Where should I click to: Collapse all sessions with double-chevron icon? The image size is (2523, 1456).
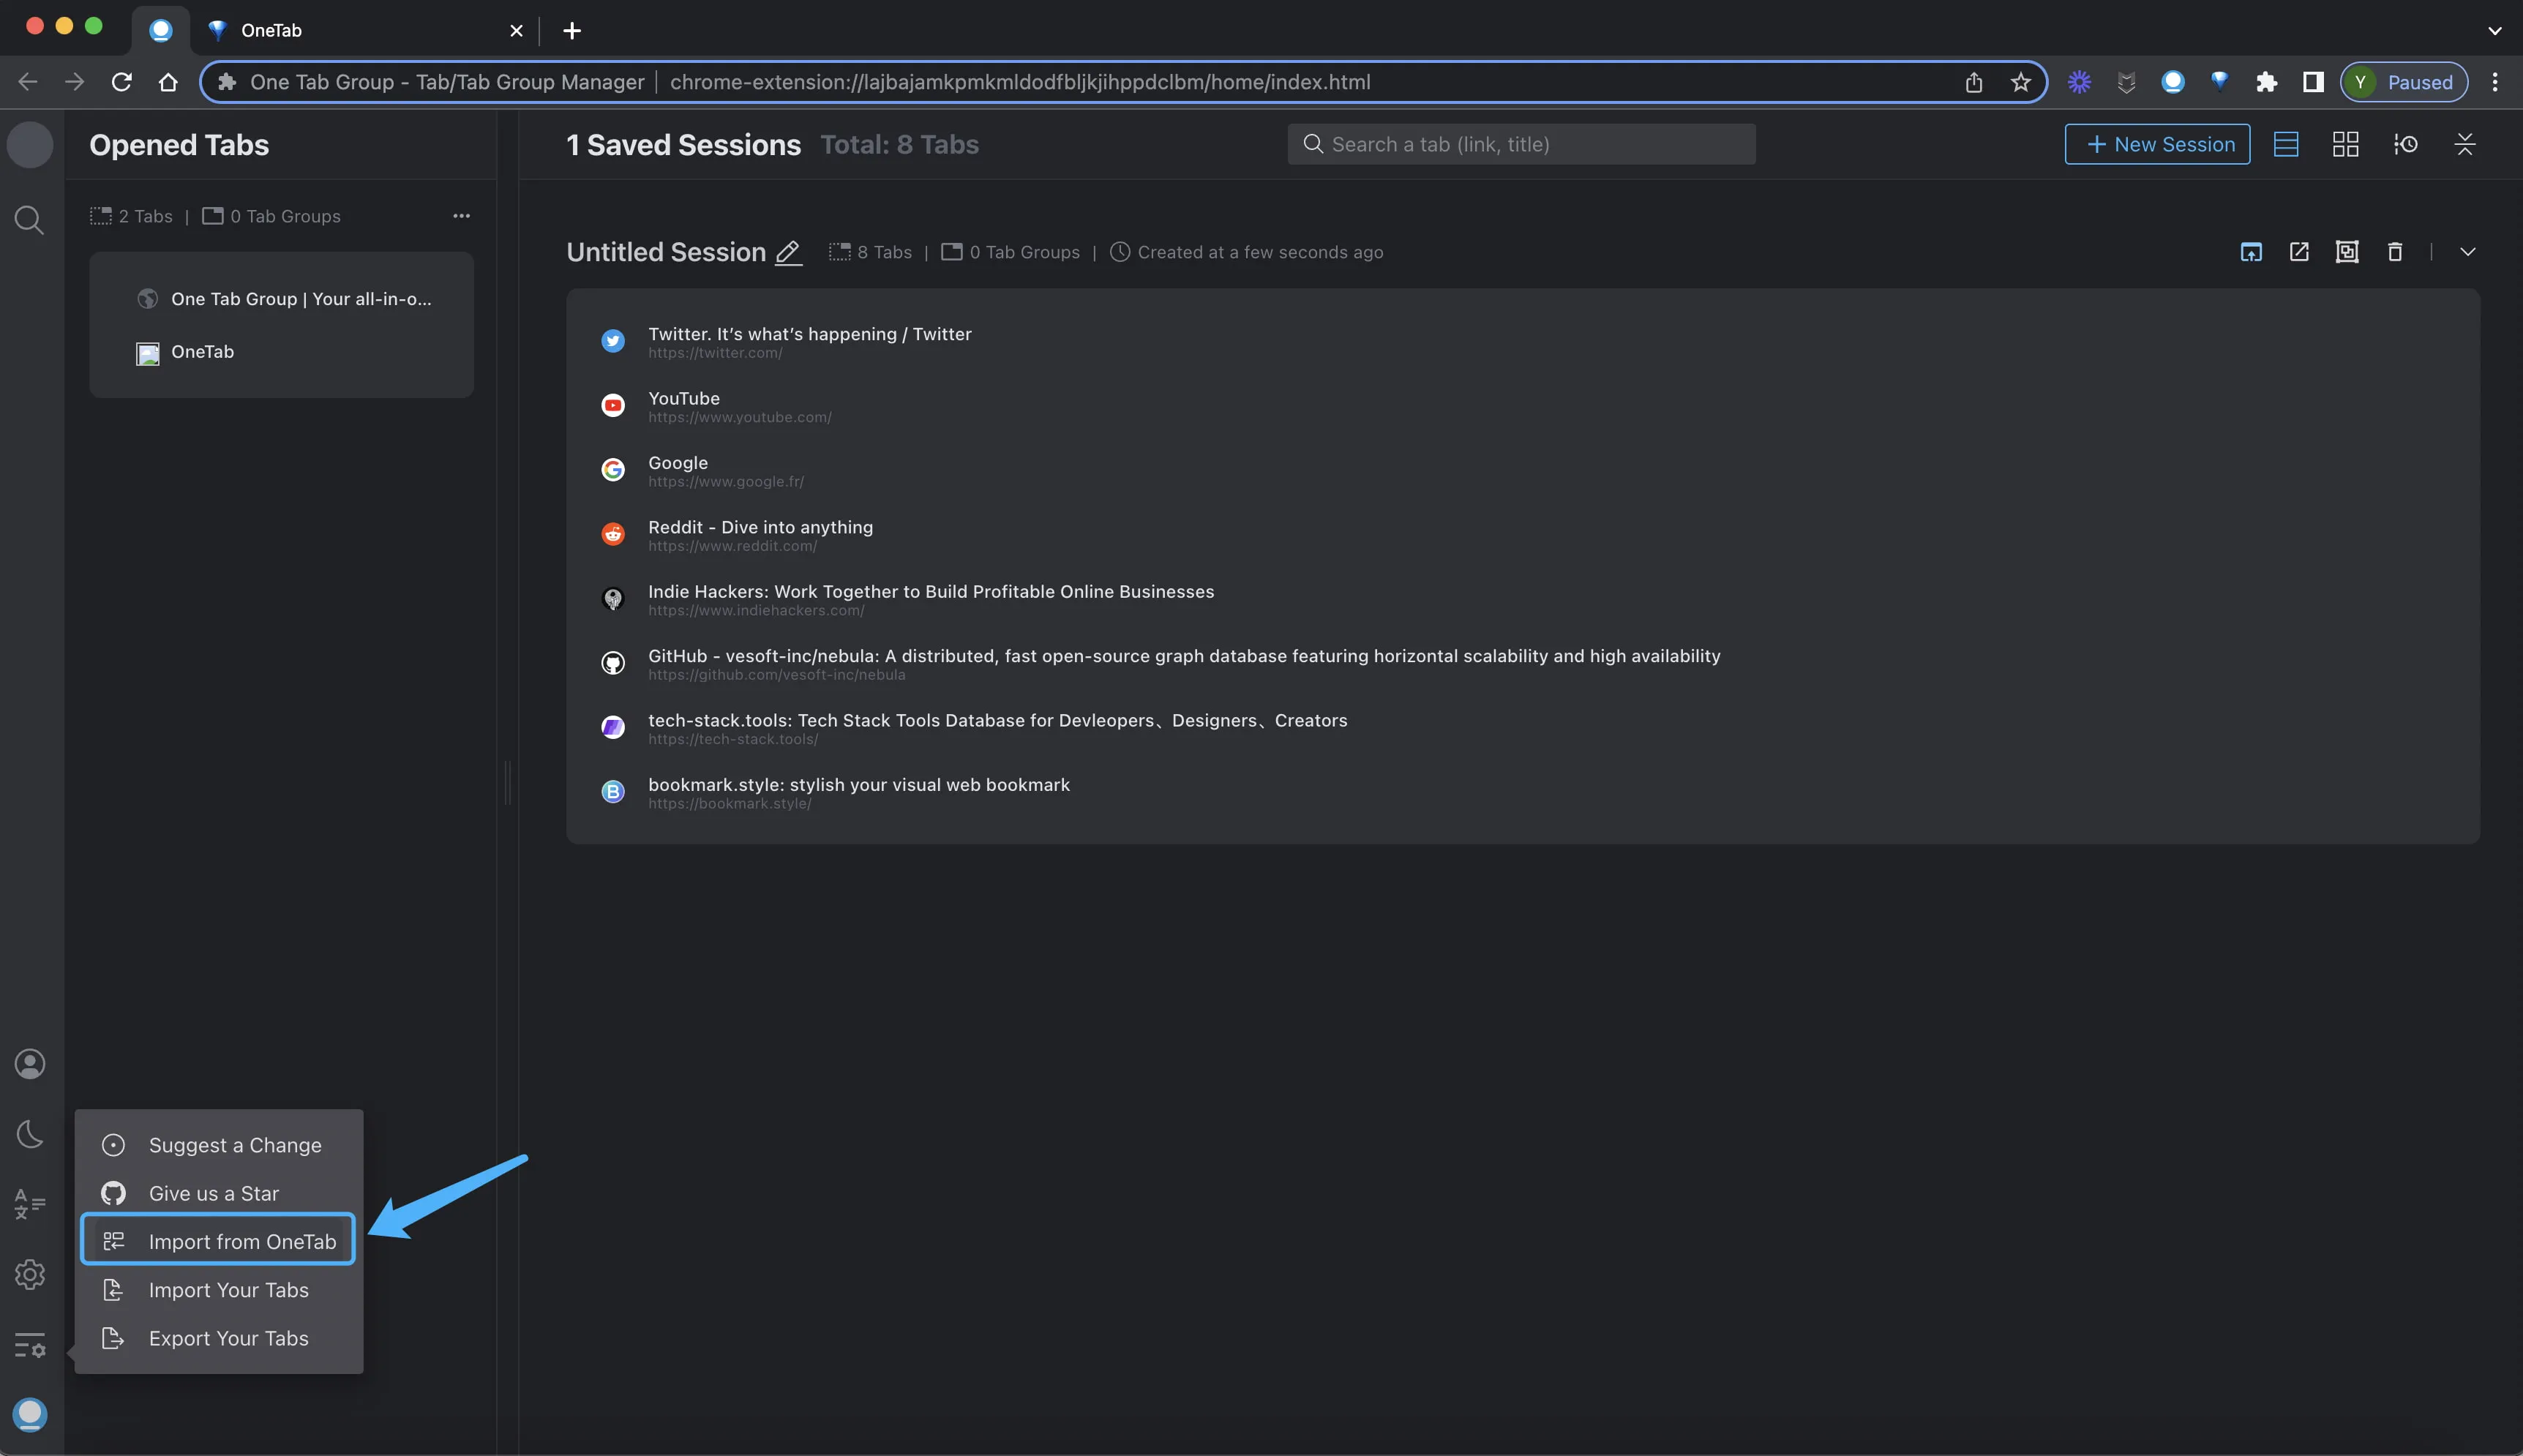pyautogui.click(x=2465, y=144)
